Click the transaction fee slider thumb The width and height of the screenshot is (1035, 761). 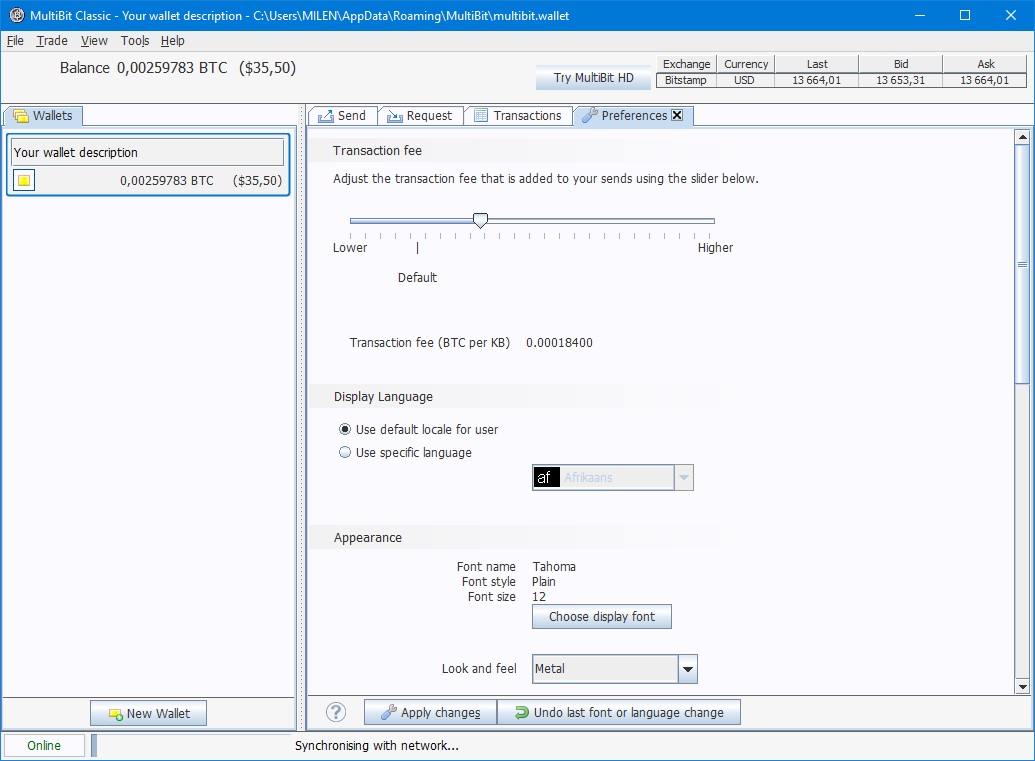pyautogui.click(x=481, y=220)
